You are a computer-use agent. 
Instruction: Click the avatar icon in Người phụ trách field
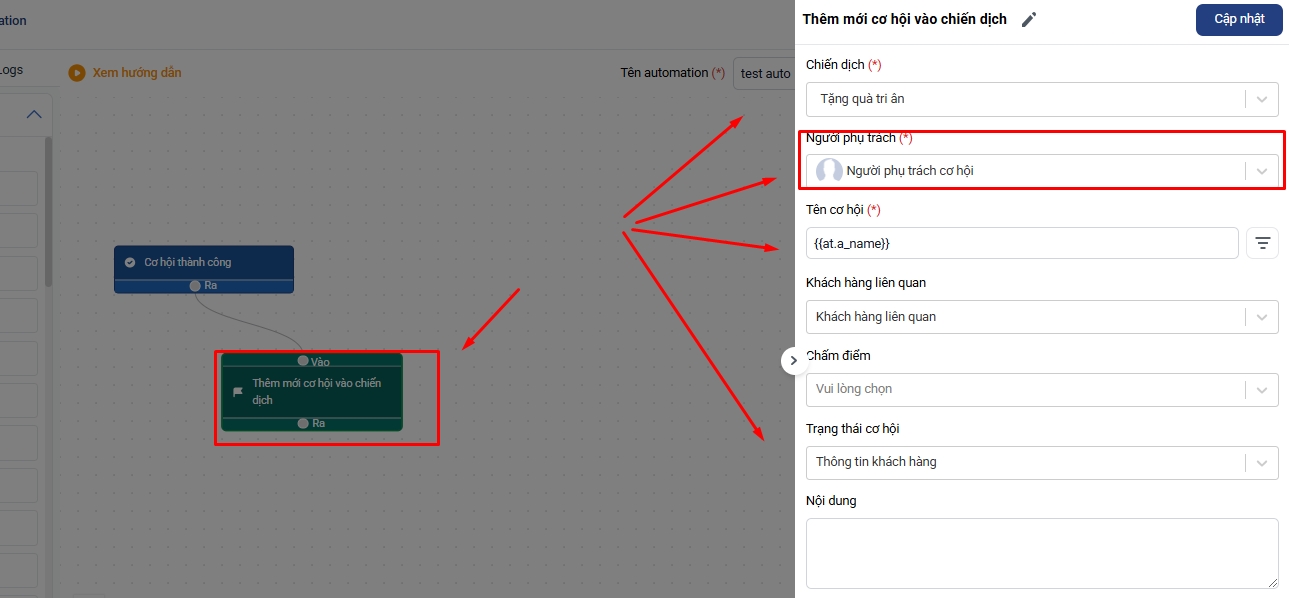(x=829, y=171)
